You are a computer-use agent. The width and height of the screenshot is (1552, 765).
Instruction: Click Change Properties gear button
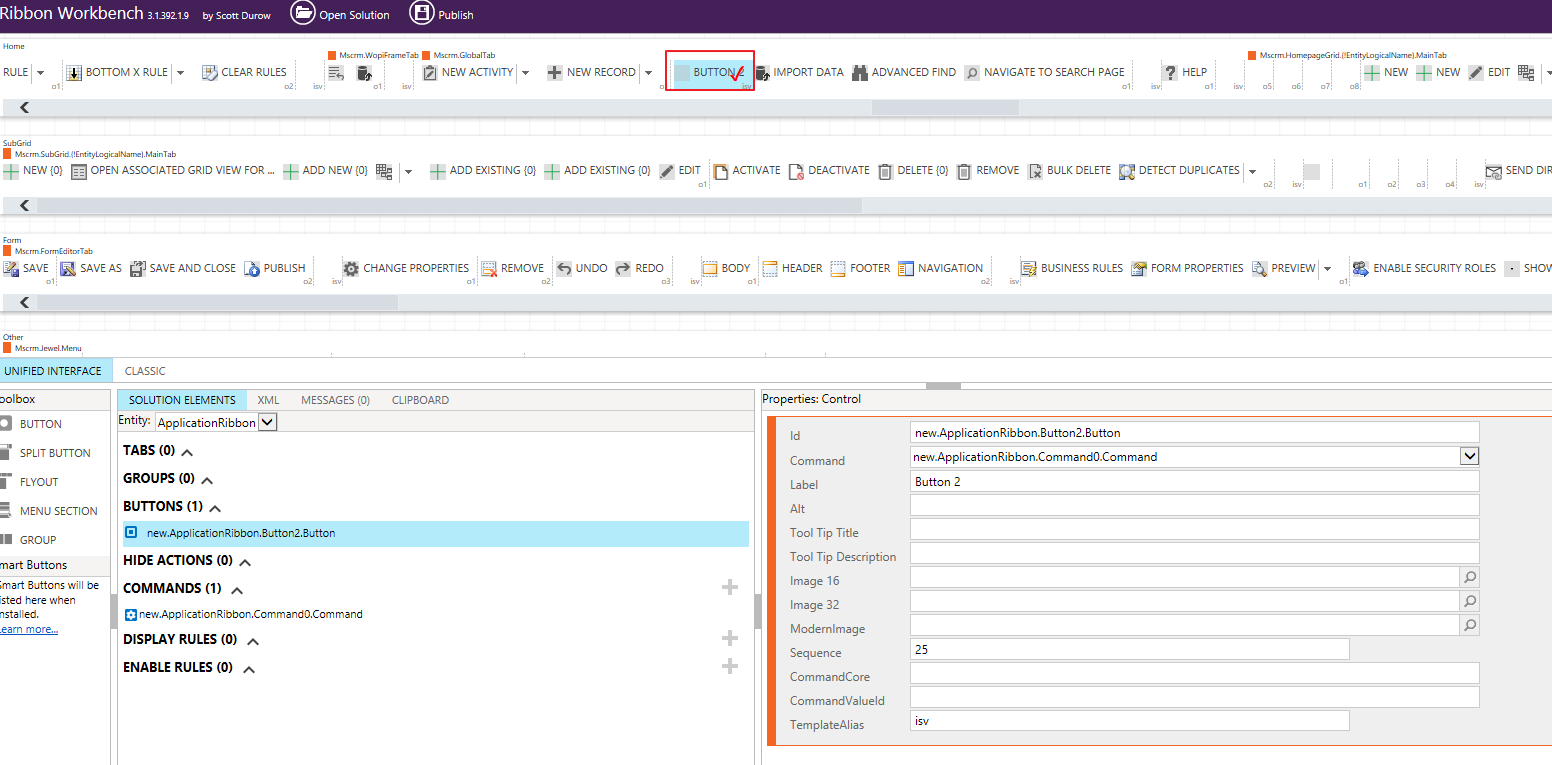click(406, 268)
